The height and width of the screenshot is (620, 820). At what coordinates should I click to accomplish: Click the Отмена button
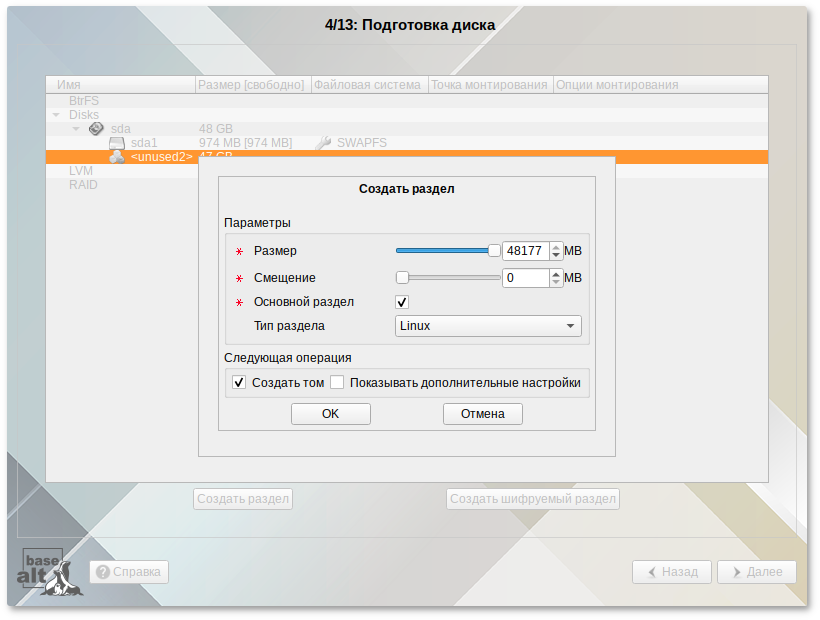coord(482,413)
